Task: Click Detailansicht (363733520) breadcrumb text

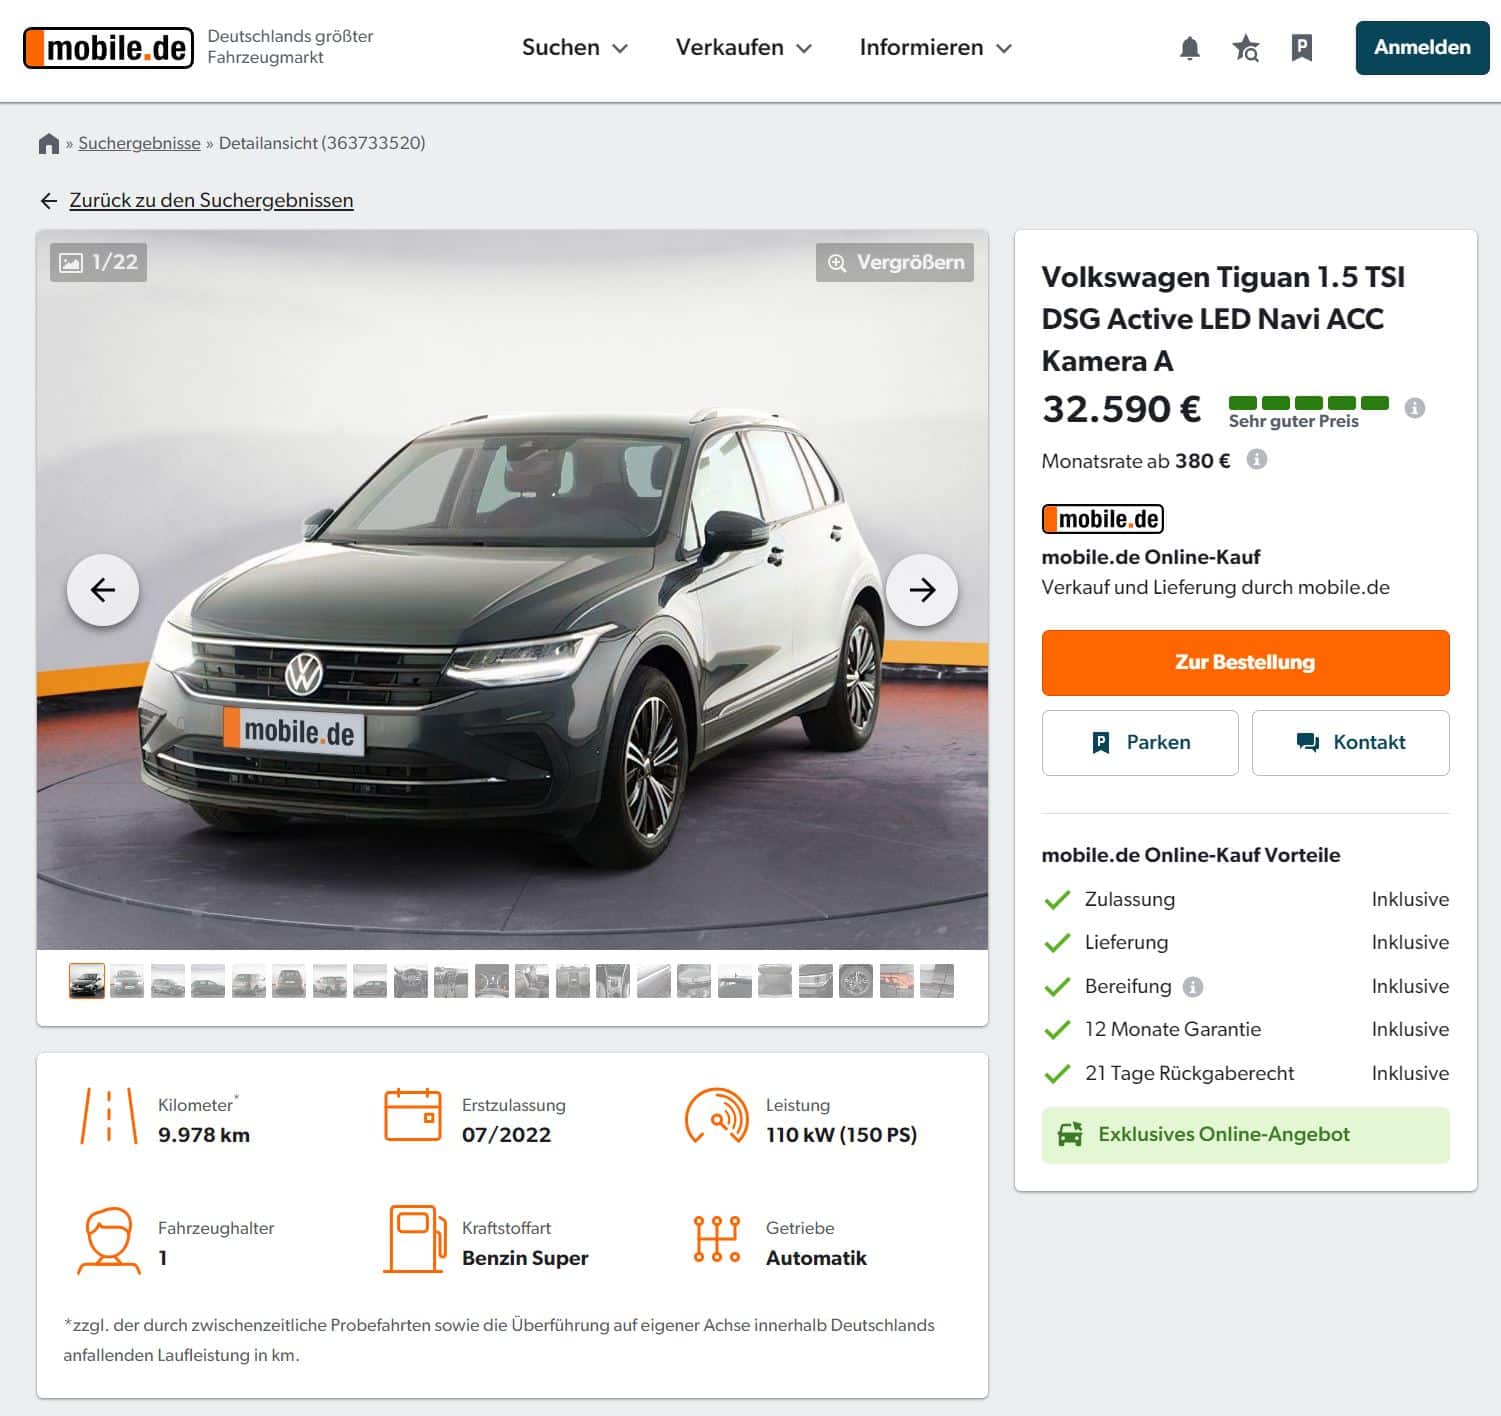Action: (x=322, y=143)
